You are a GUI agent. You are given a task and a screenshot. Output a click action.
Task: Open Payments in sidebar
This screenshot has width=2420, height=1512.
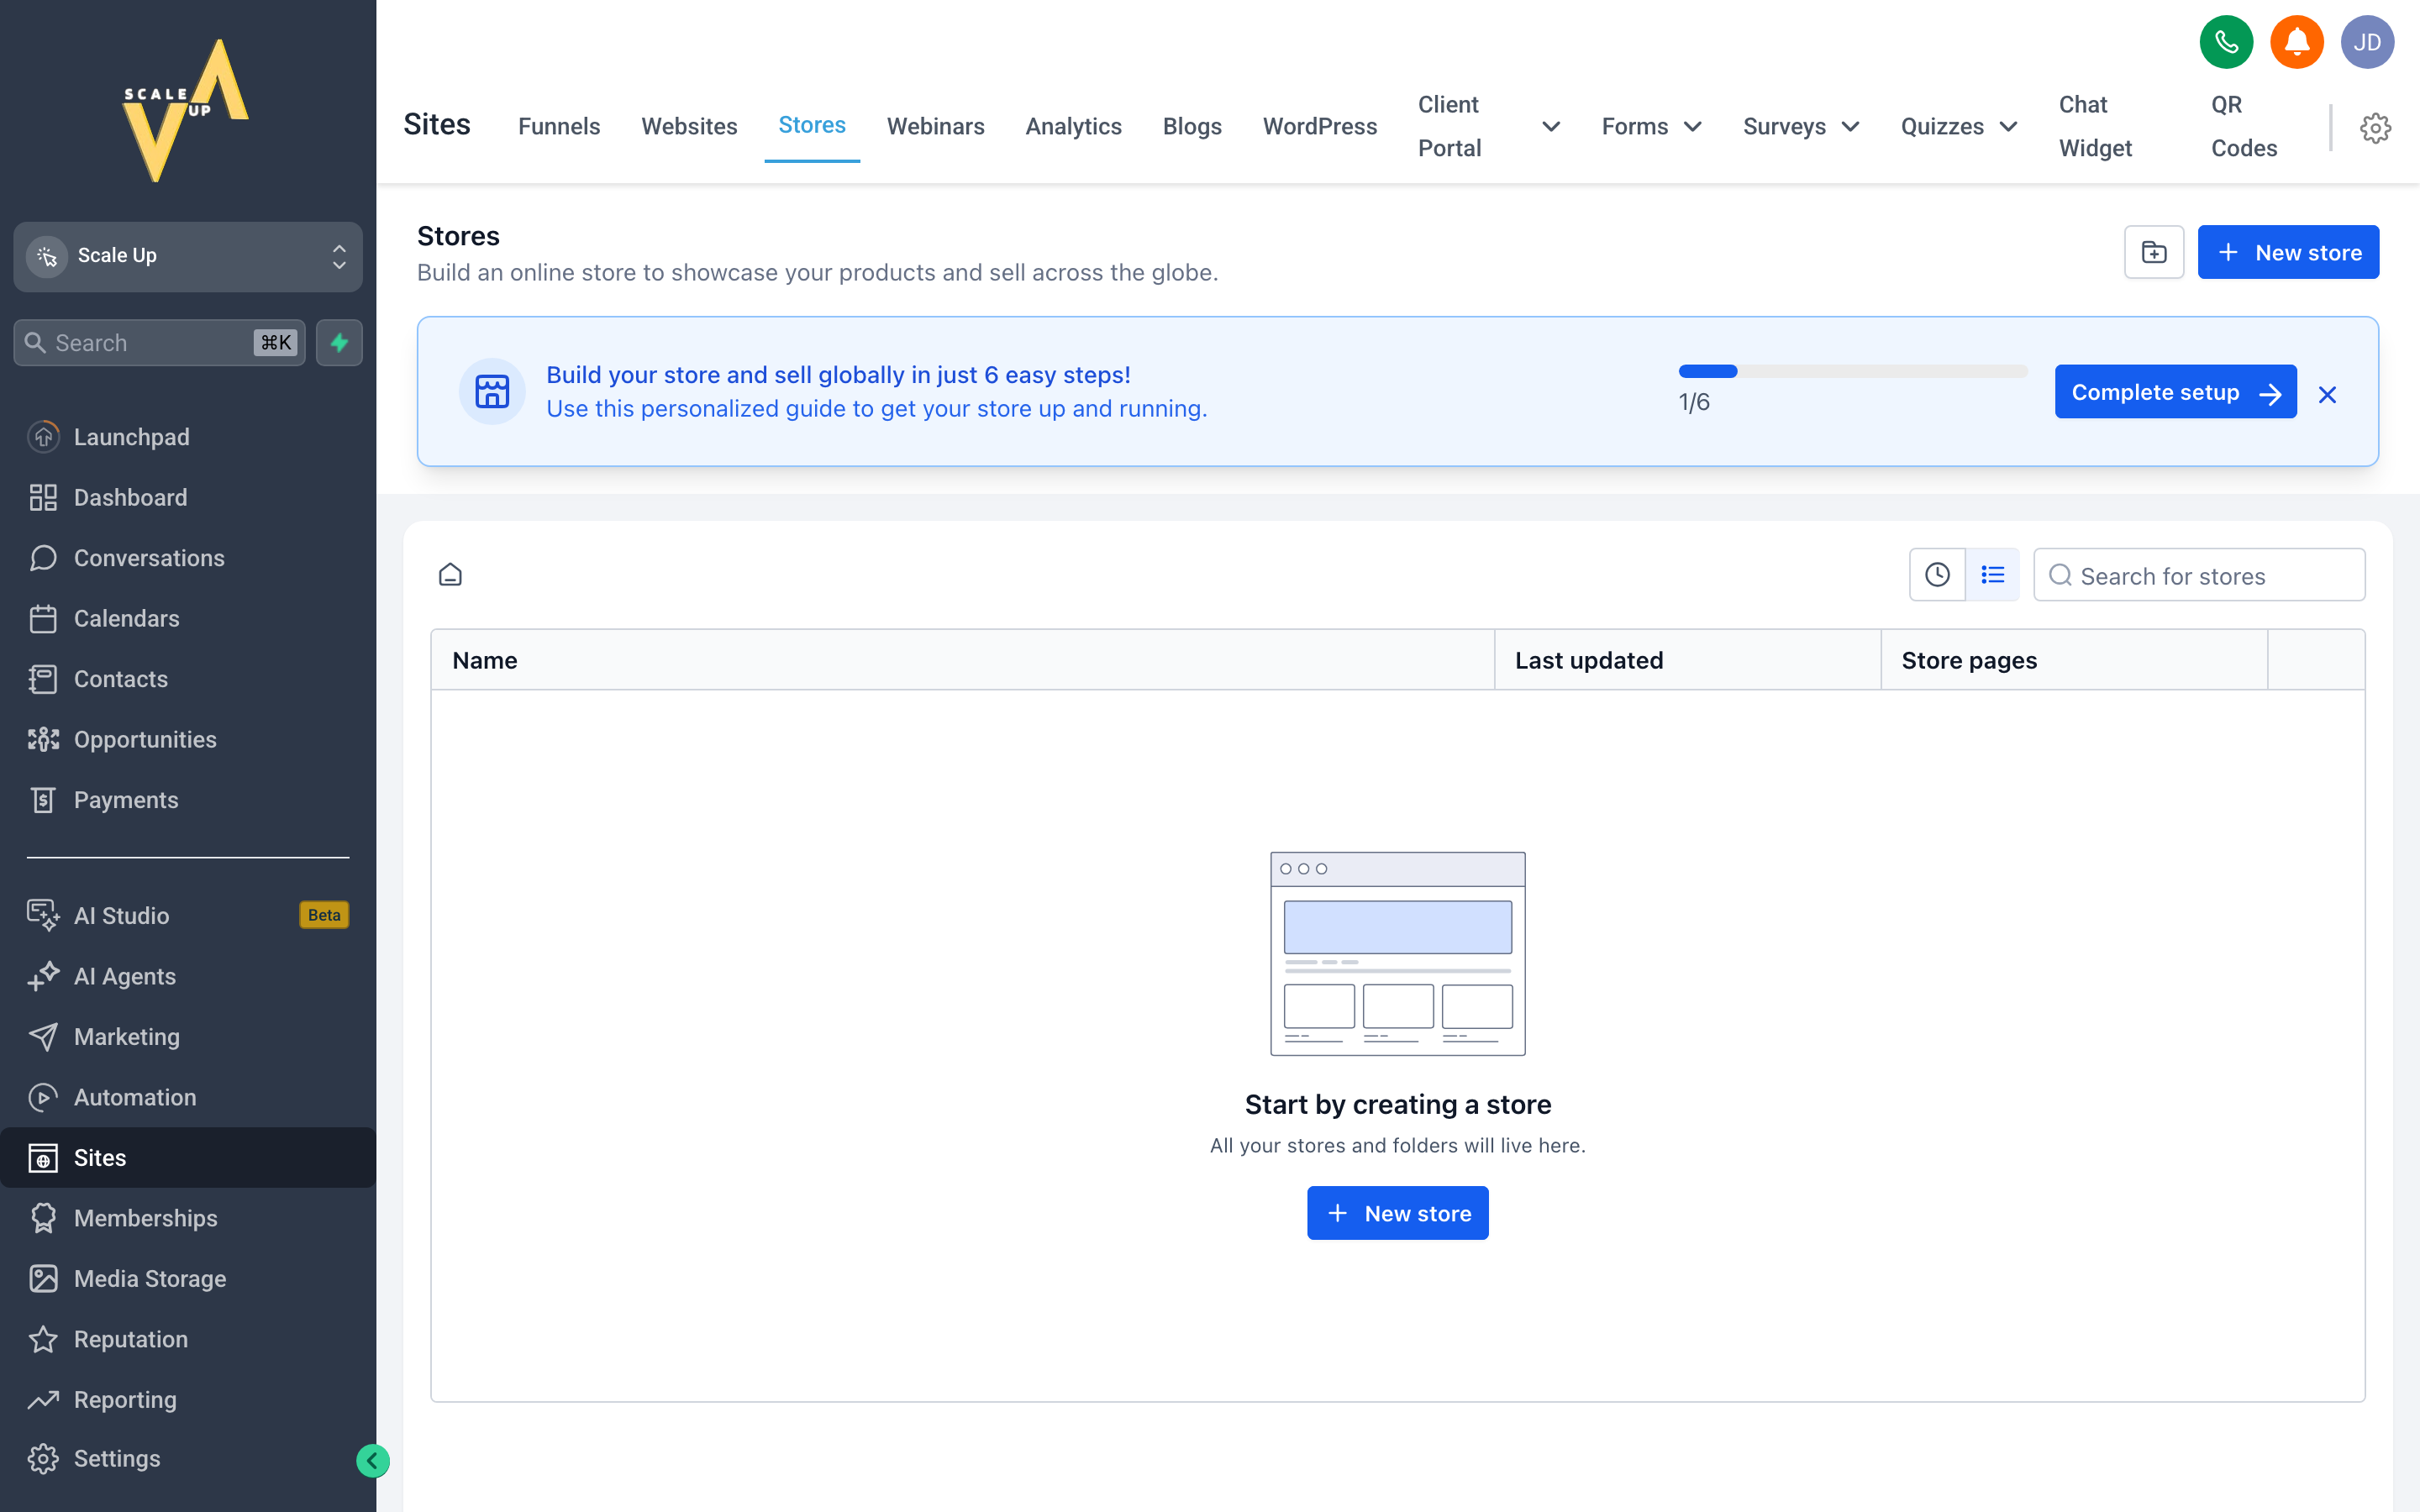pyautogui.click(x=188, y=800)
